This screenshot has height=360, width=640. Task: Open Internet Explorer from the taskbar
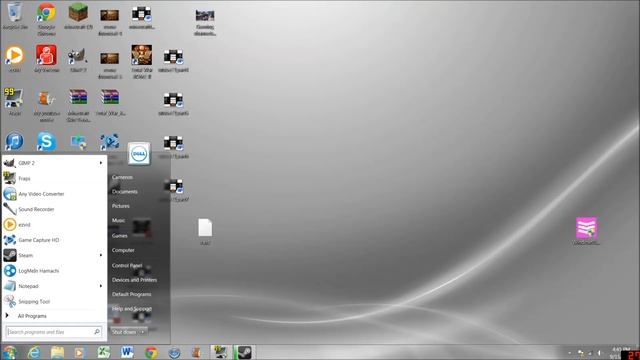point(34,352)
